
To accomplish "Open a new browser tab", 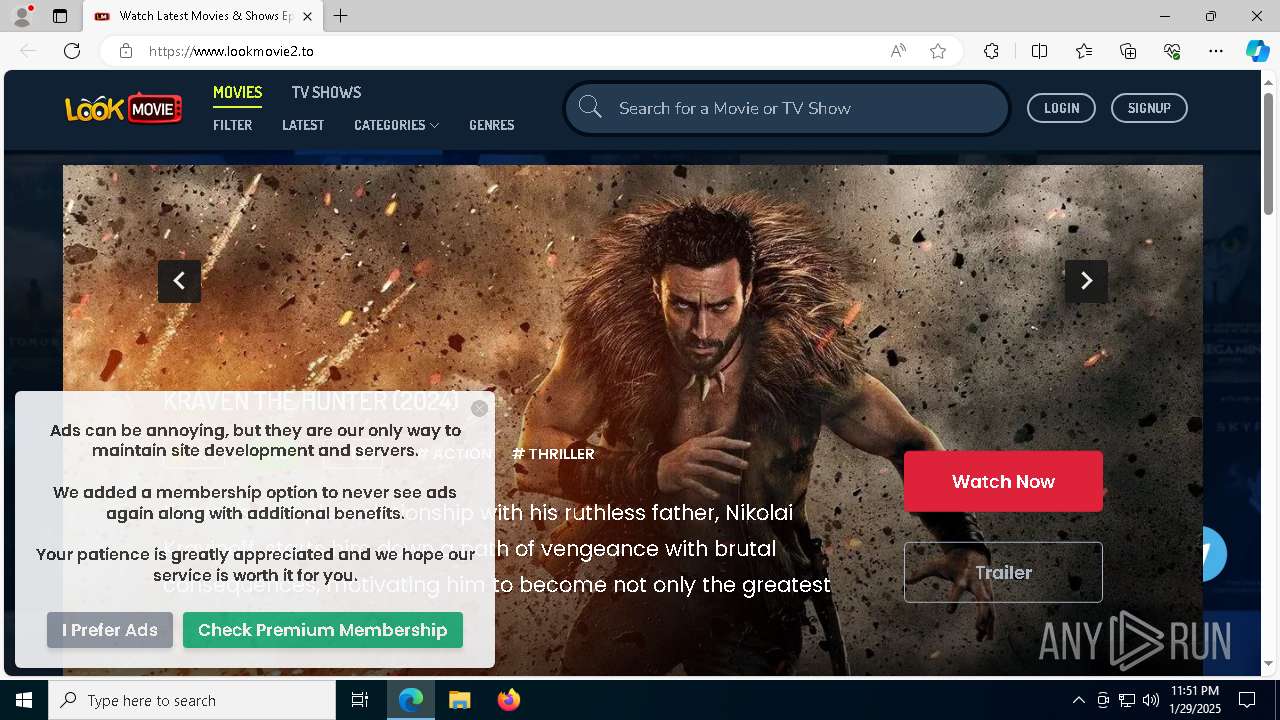I will [x=341, y=16].
